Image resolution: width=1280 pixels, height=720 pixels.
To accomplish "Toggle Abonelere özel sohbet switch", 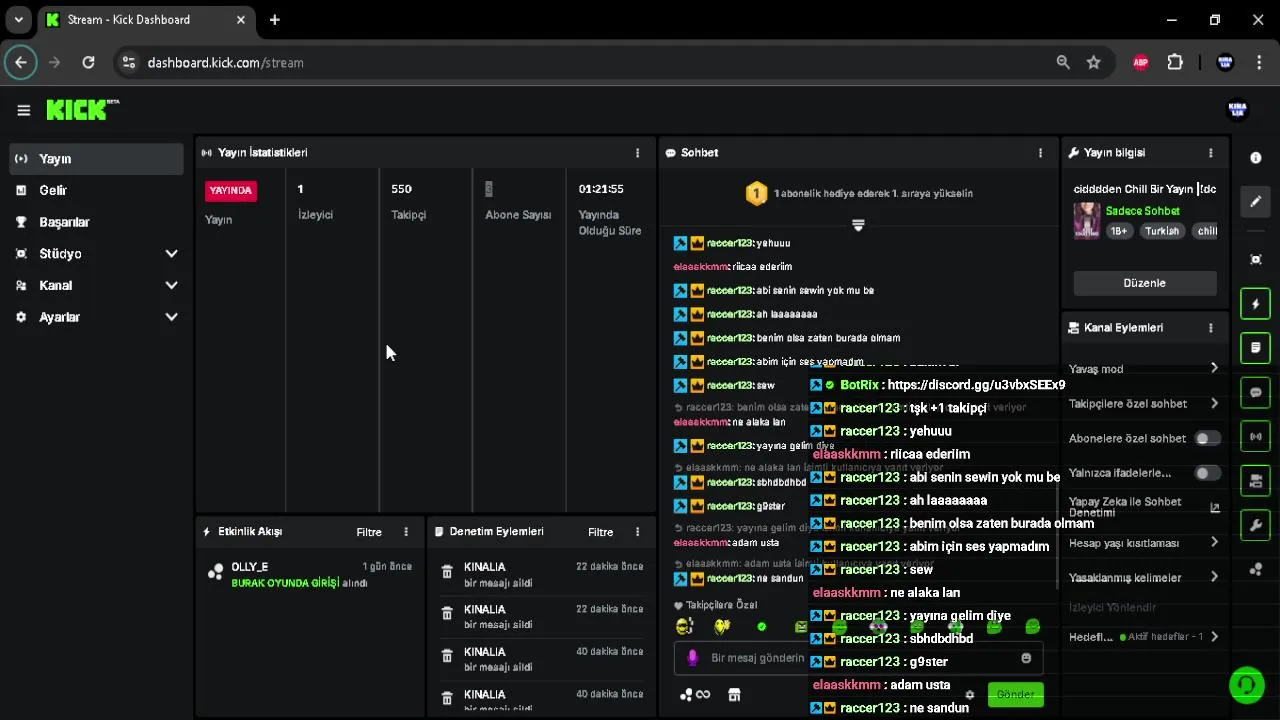I will [x=1208, y=438].
